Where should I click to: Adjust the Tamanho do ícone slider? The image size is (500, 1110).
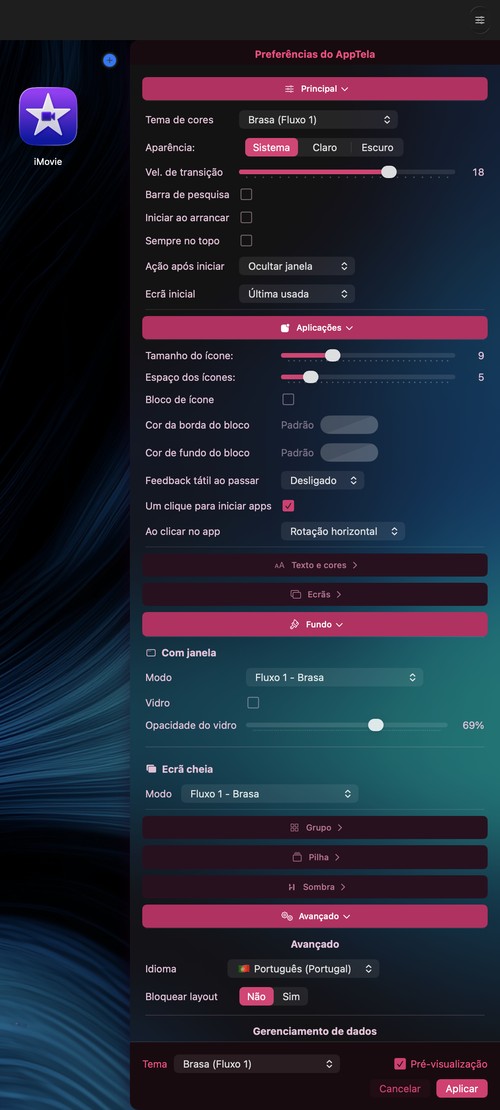332,355
